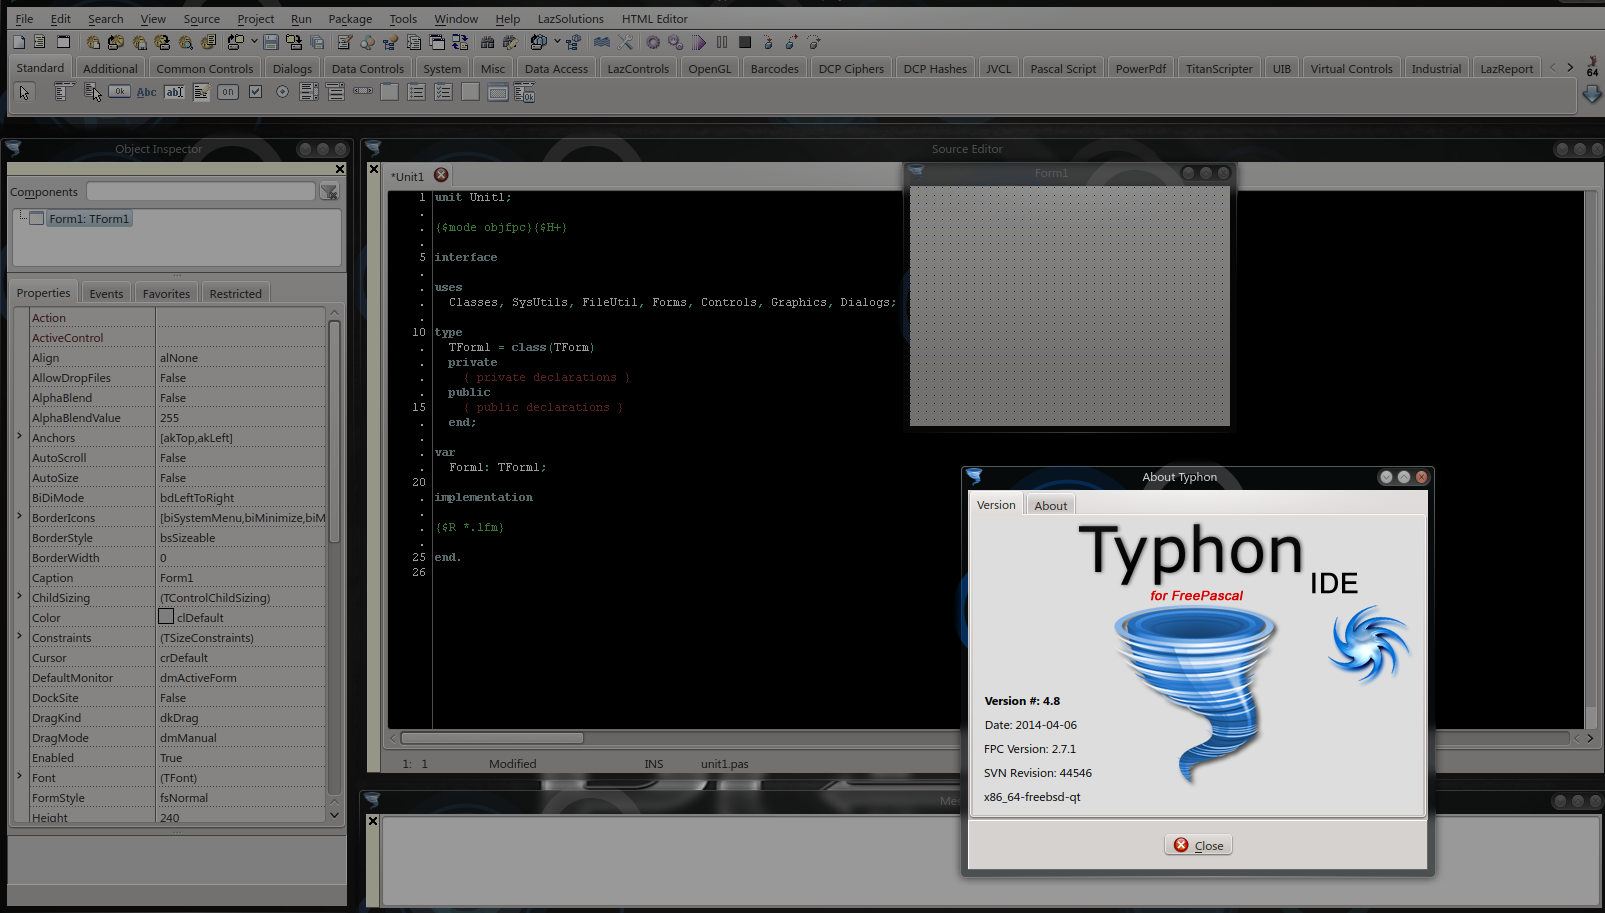Click the Save file disk icon
Image resolution: width=1605 pixels, height=913 pixels.
pos(271,42)
